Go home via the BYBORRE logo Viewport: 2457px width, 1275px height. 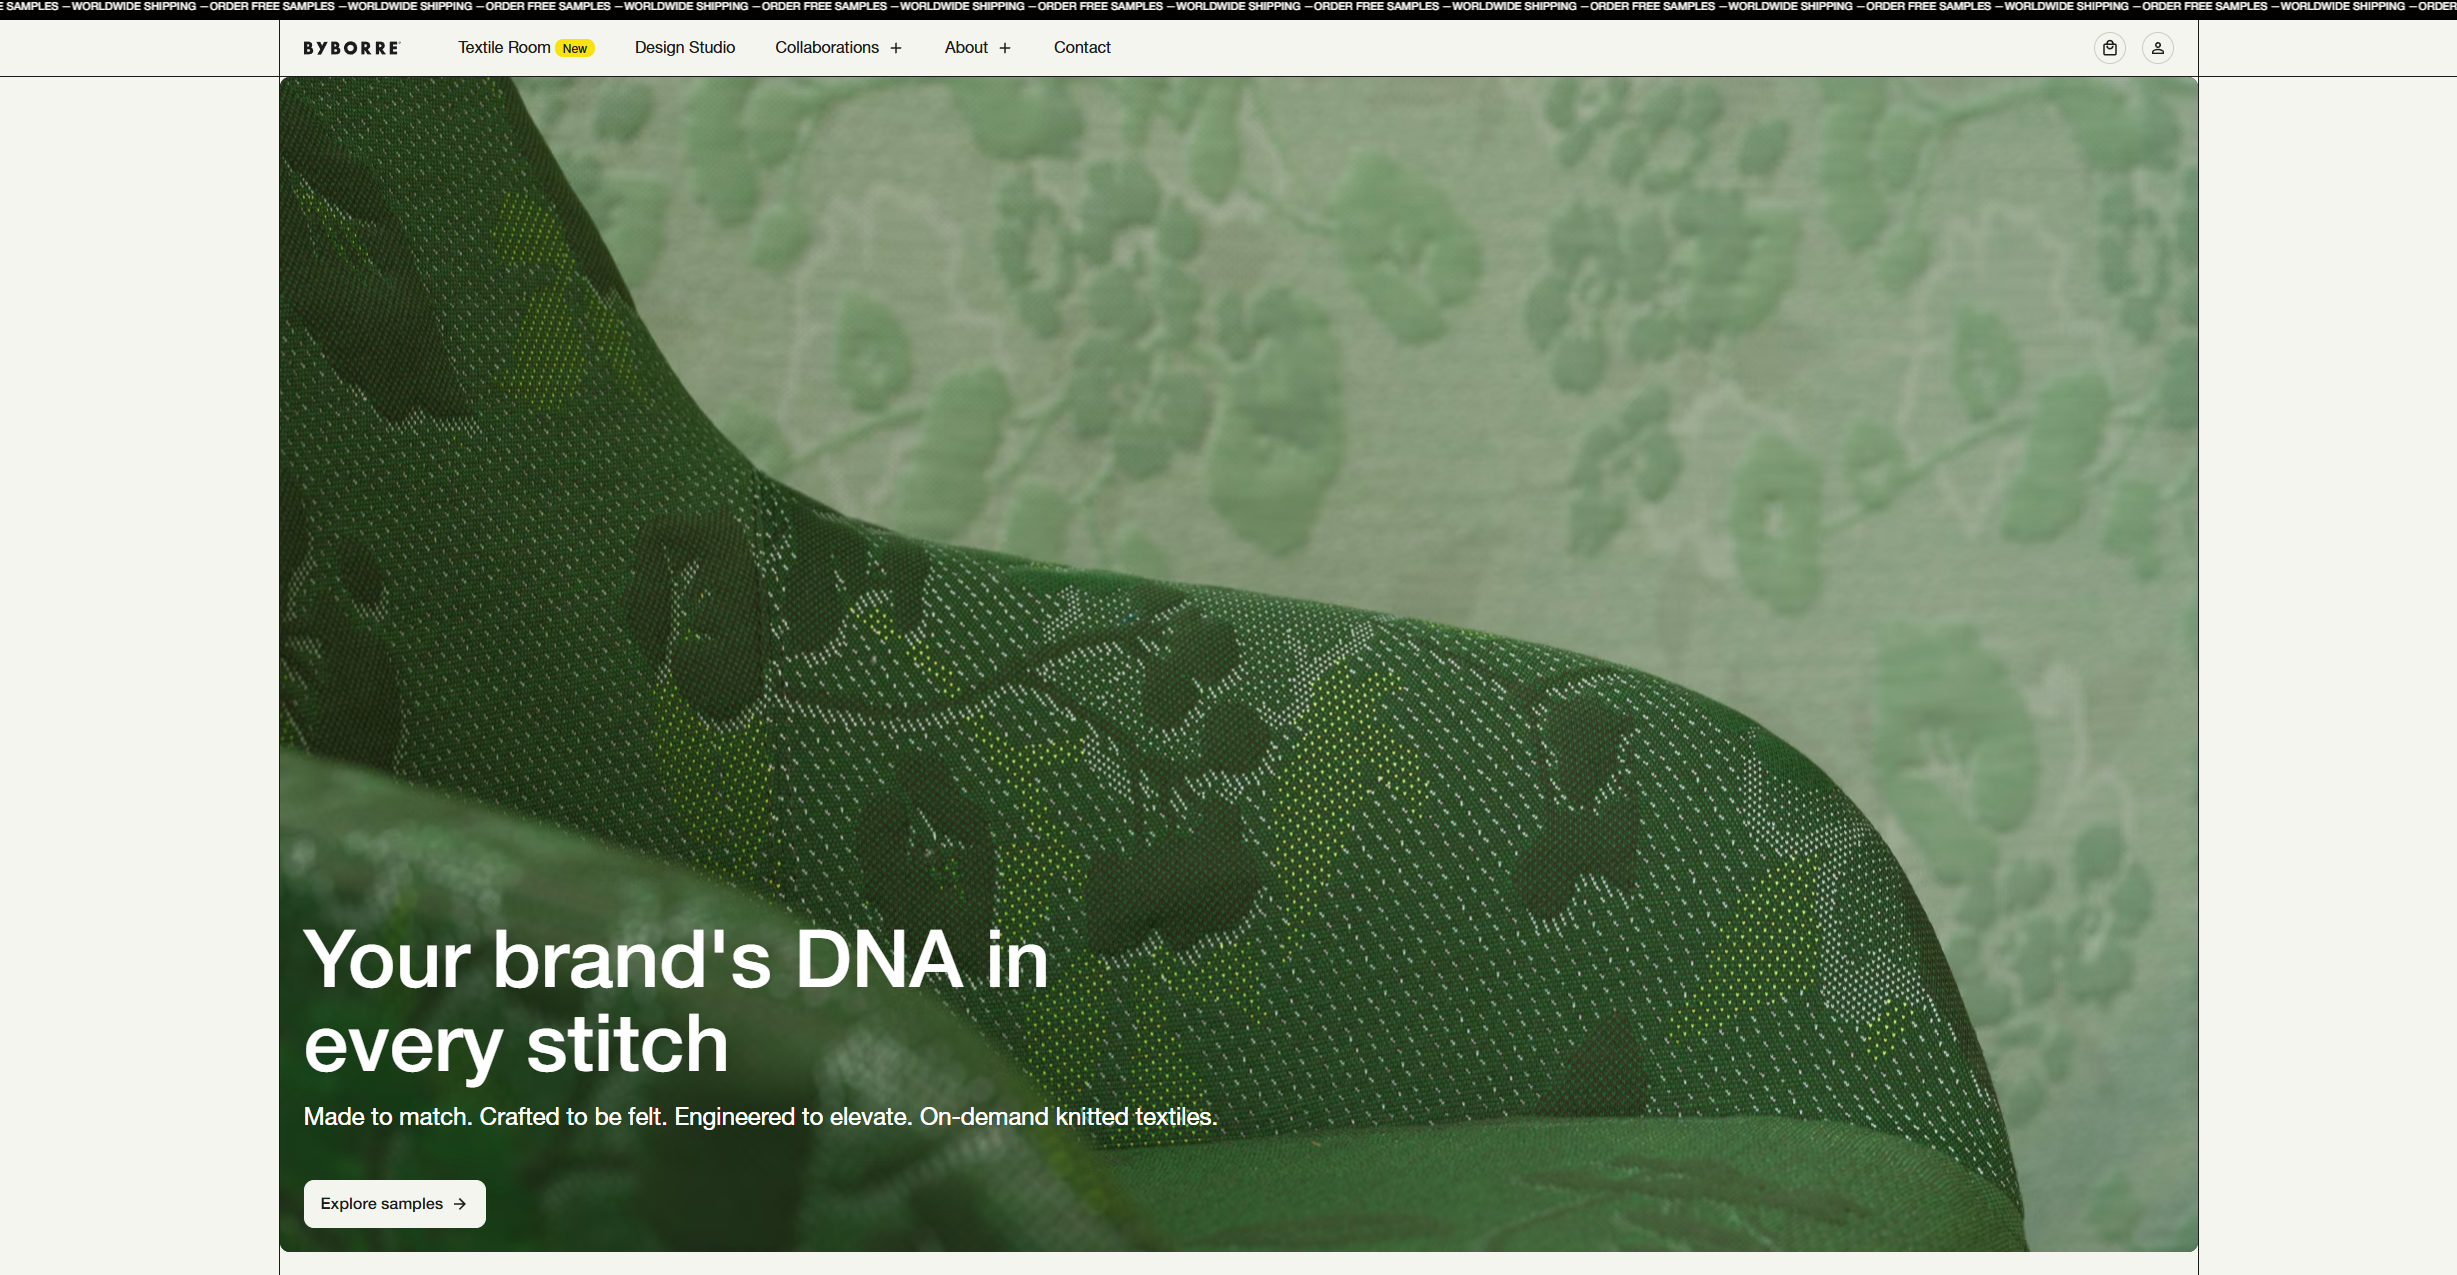(x=352, y=48)
